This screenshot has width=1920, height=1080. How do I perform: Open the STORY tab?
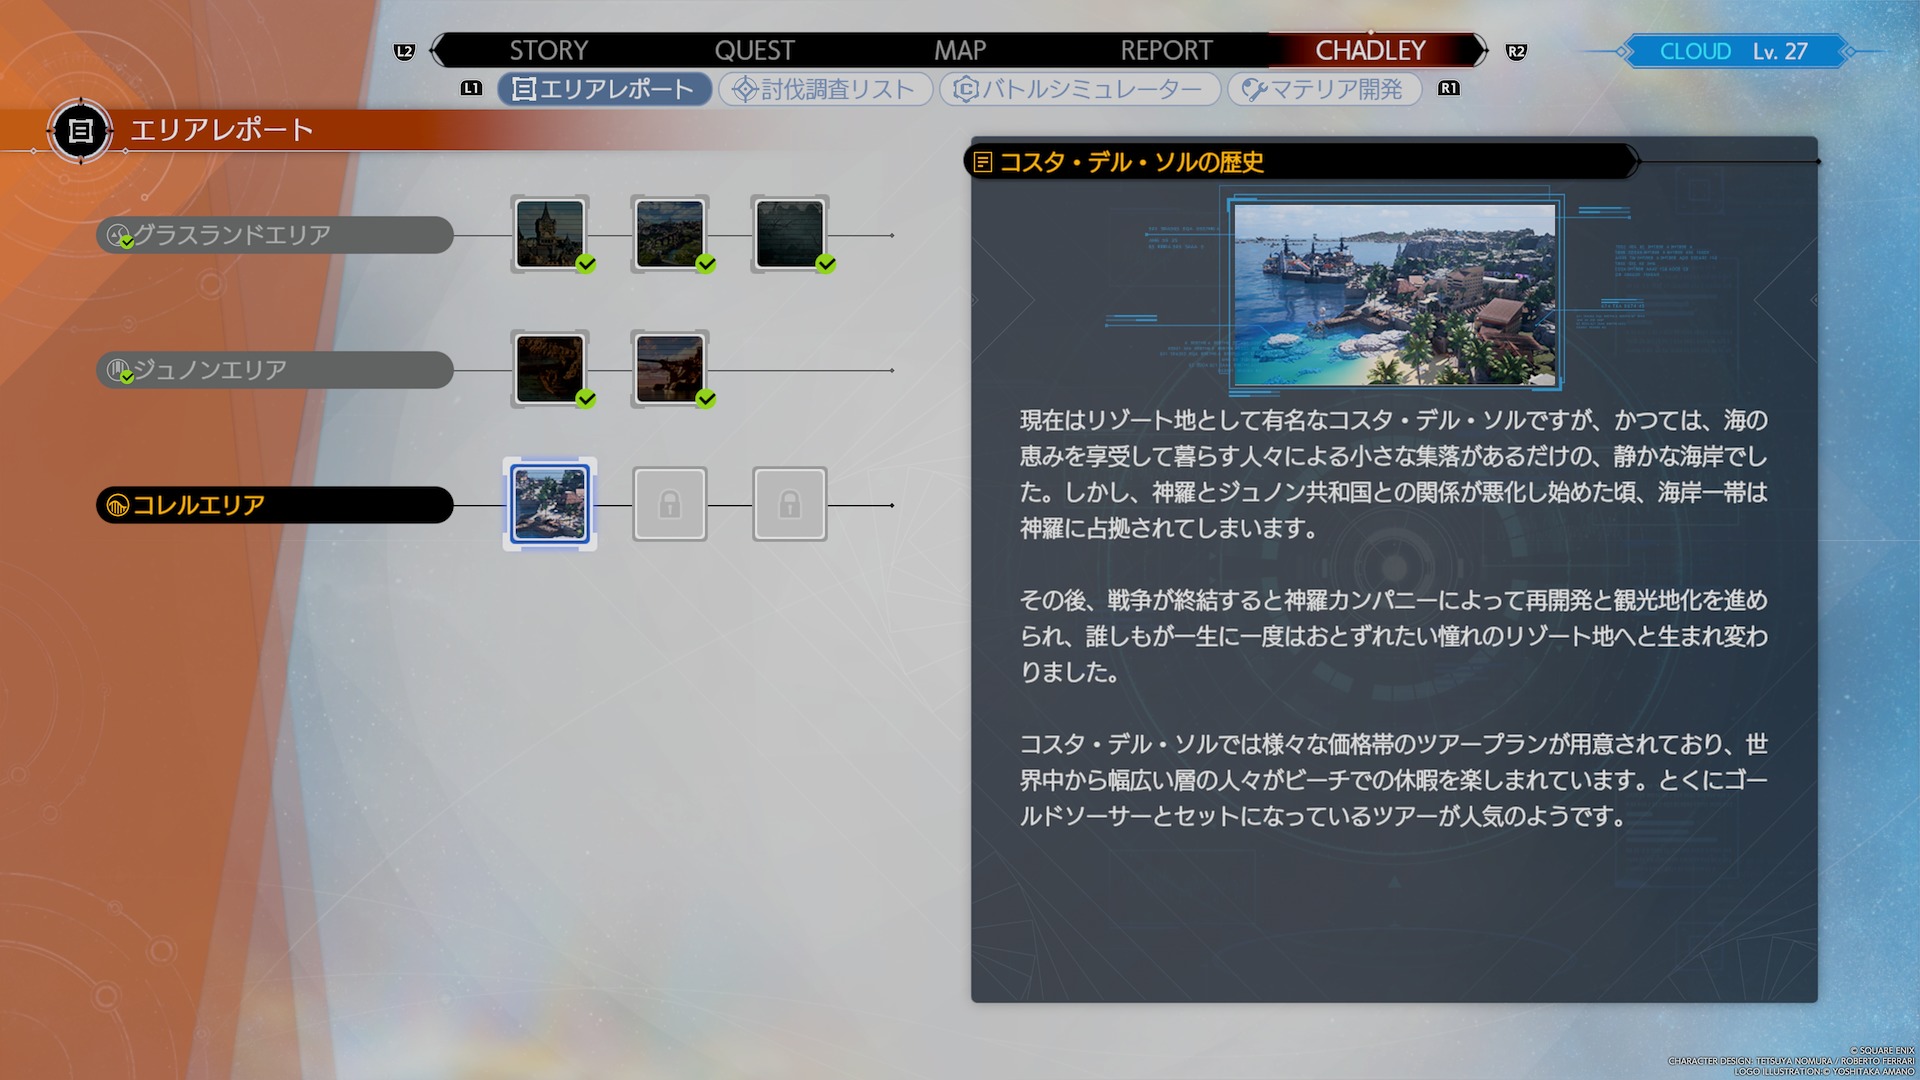[x=548, y=51]
